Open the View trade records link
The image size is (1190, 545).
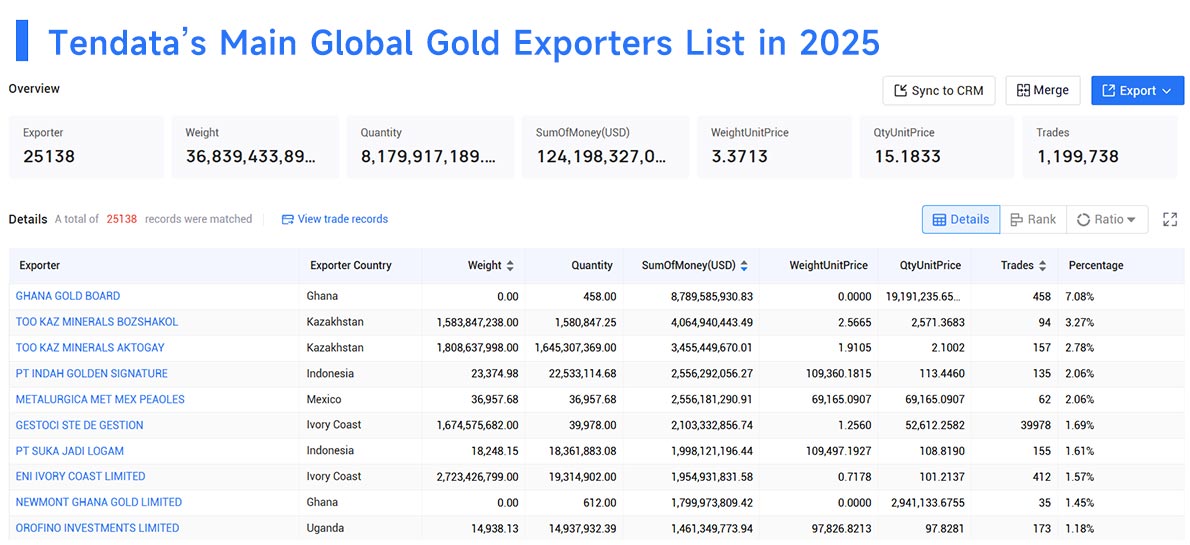pos(335,219)
